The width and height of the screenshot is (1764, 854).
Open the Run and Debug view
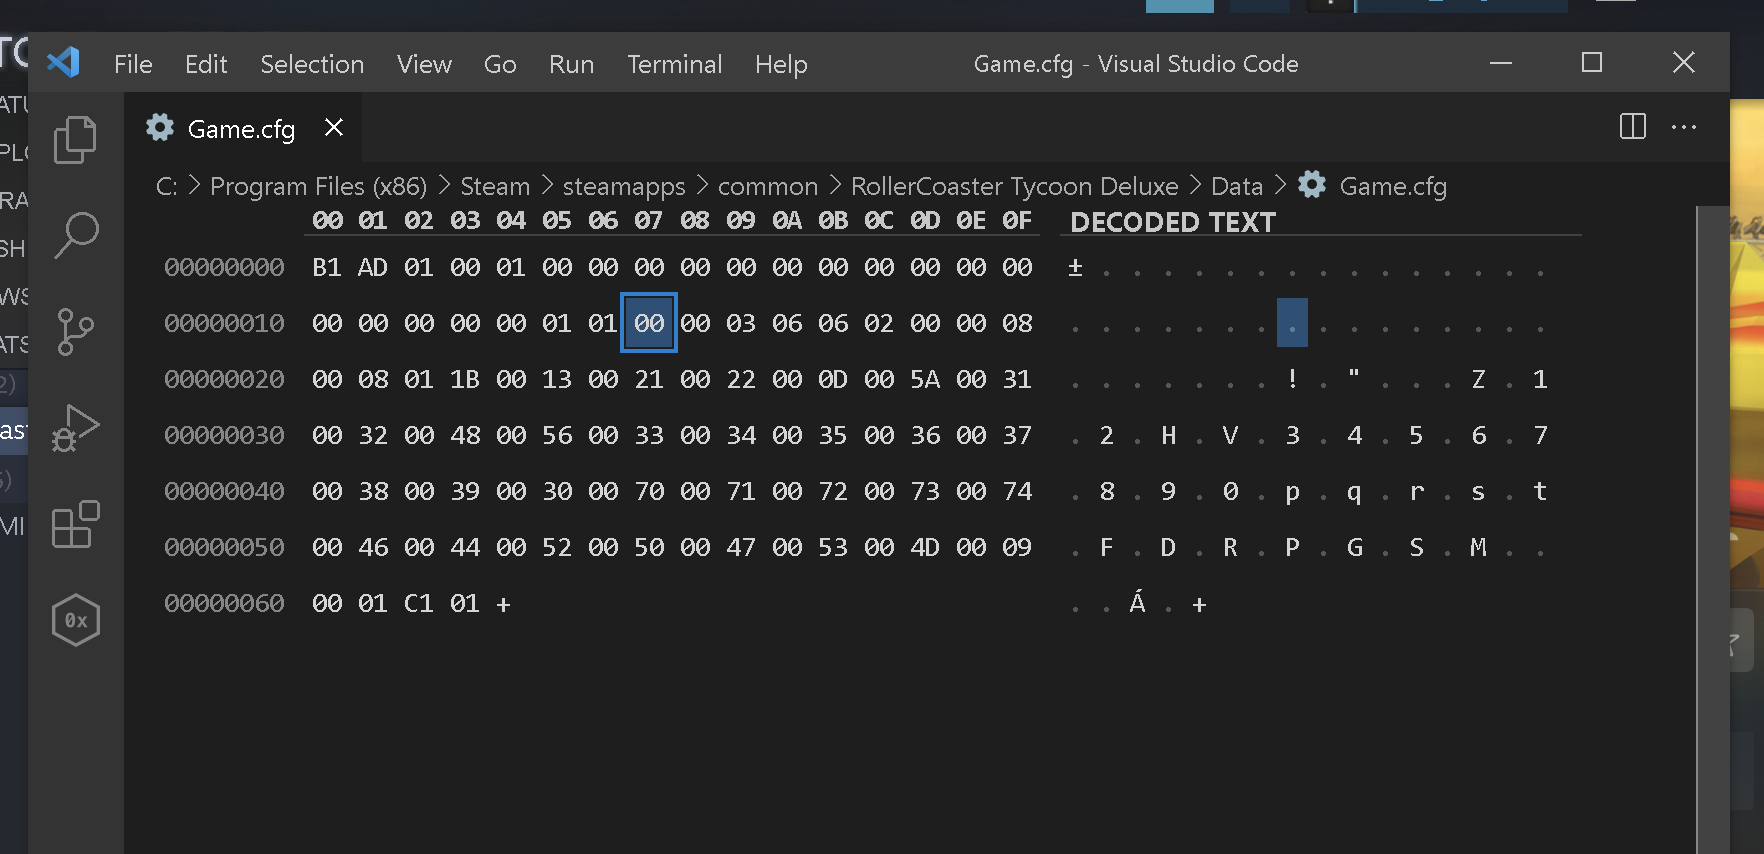75,428
